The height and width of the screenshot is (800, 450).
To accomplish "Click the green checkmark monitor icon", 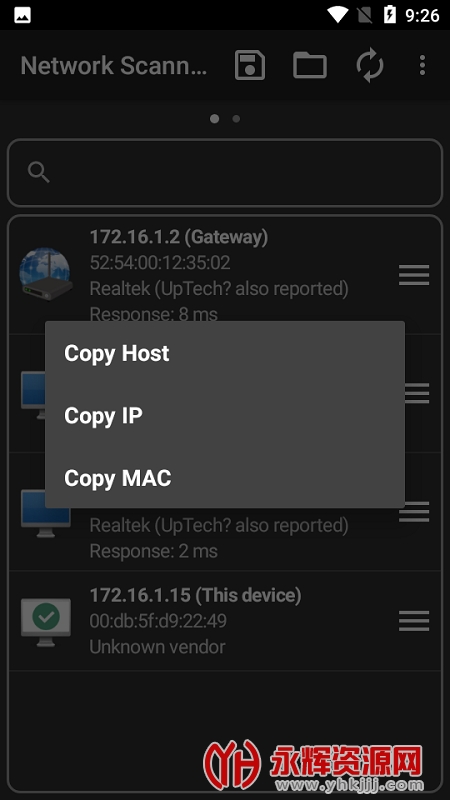I will pos(46,622).
